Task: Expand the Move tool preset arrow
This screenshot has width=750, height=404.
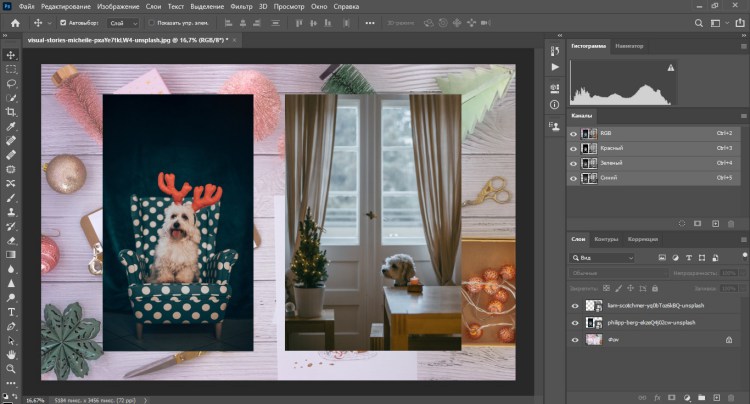Action: point(49,23)
